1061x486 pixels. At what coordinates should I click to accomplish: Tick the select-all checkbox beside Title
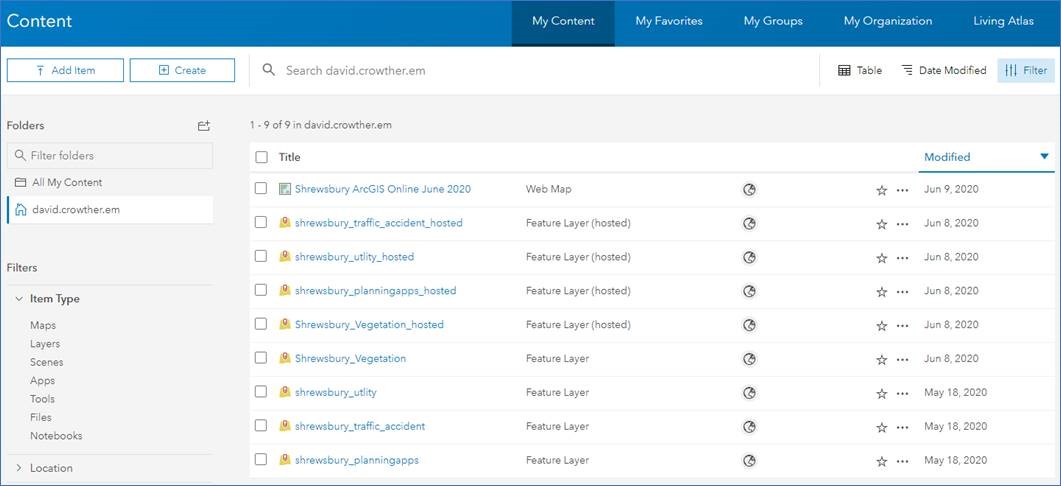click(261, 157)
